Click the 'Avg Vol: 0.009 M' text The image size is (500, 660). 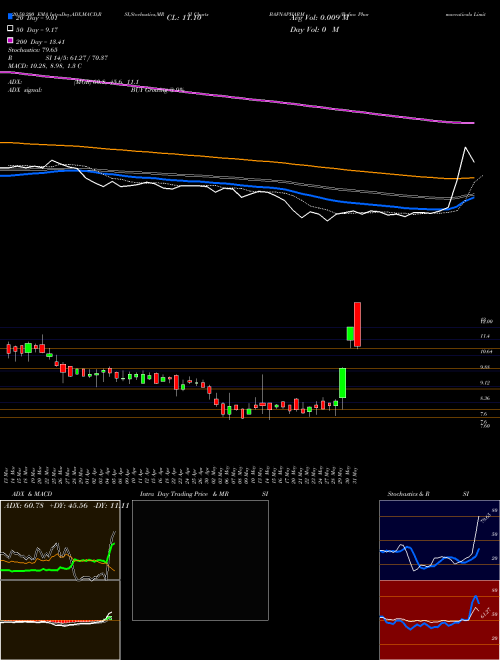coord(319,18)
